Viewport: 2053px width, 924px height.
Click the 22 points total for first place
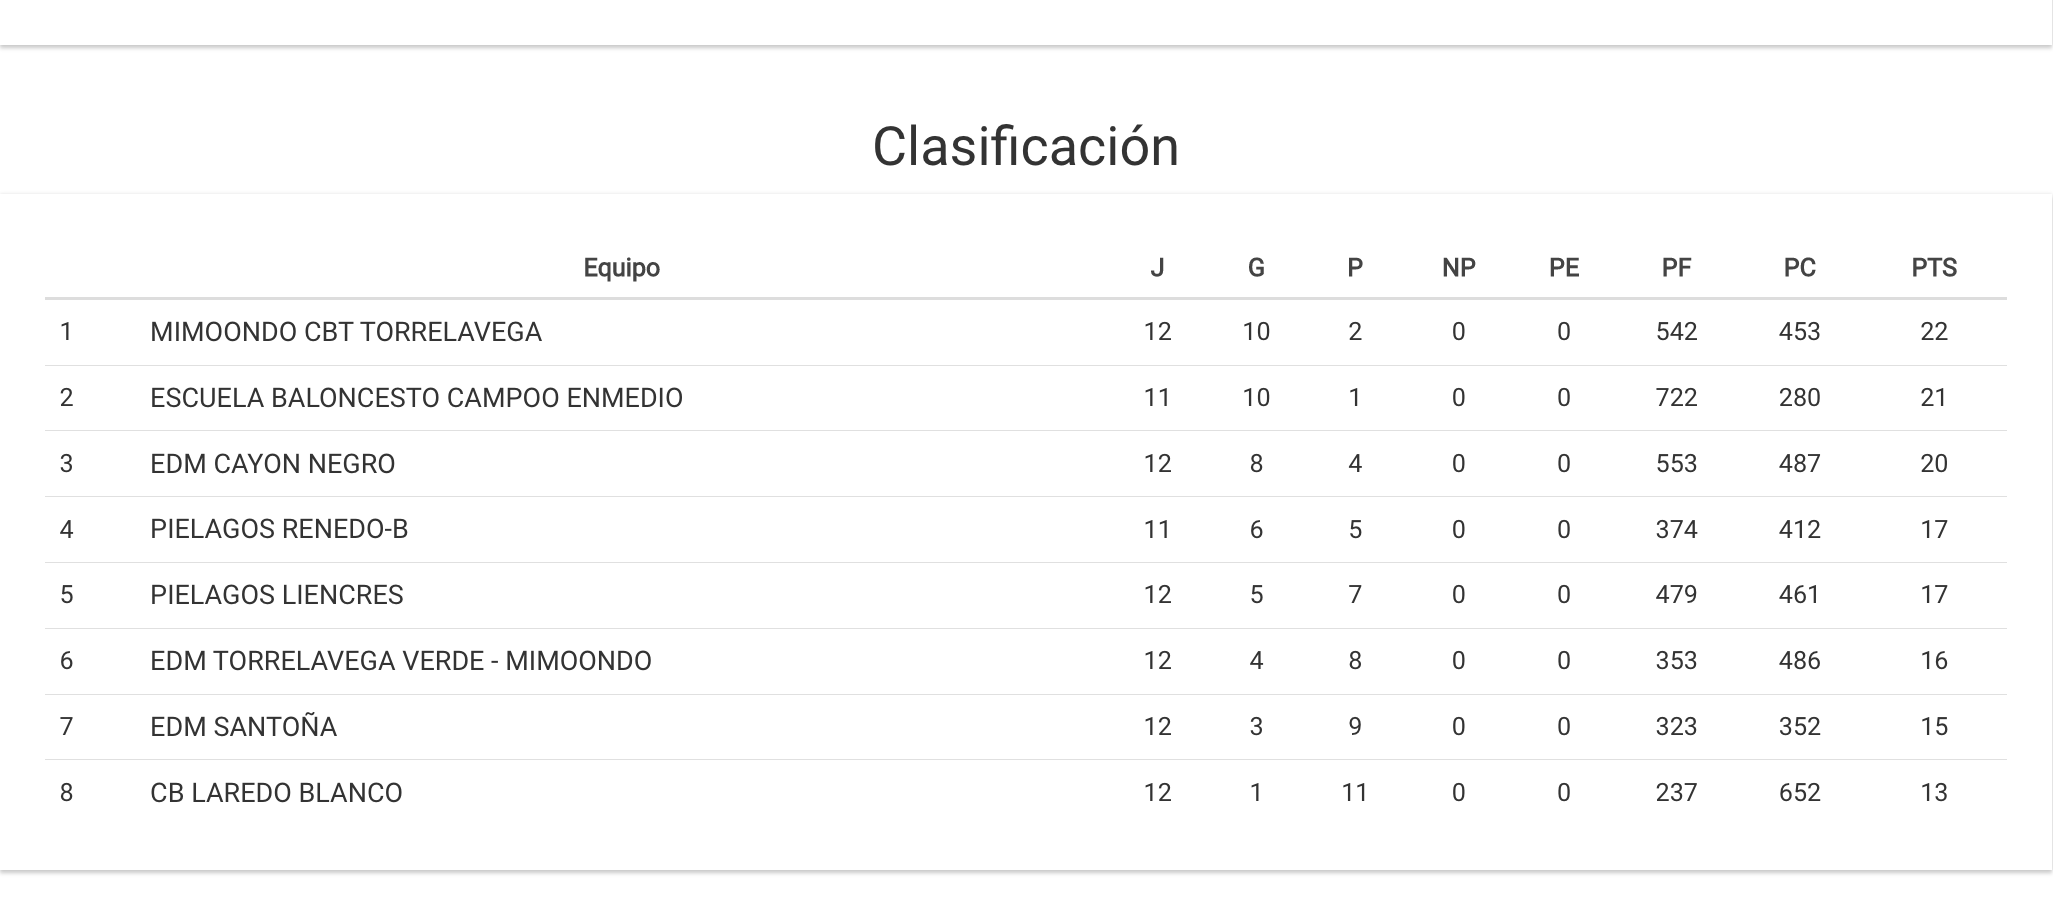(x=1933, y=332)
